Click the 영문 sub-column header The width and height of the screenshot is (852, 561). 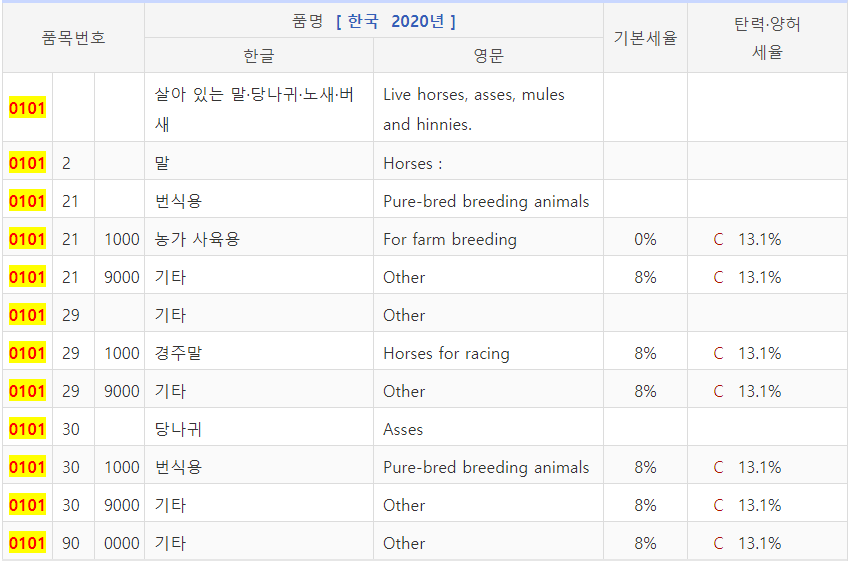(x=488, y=55)
